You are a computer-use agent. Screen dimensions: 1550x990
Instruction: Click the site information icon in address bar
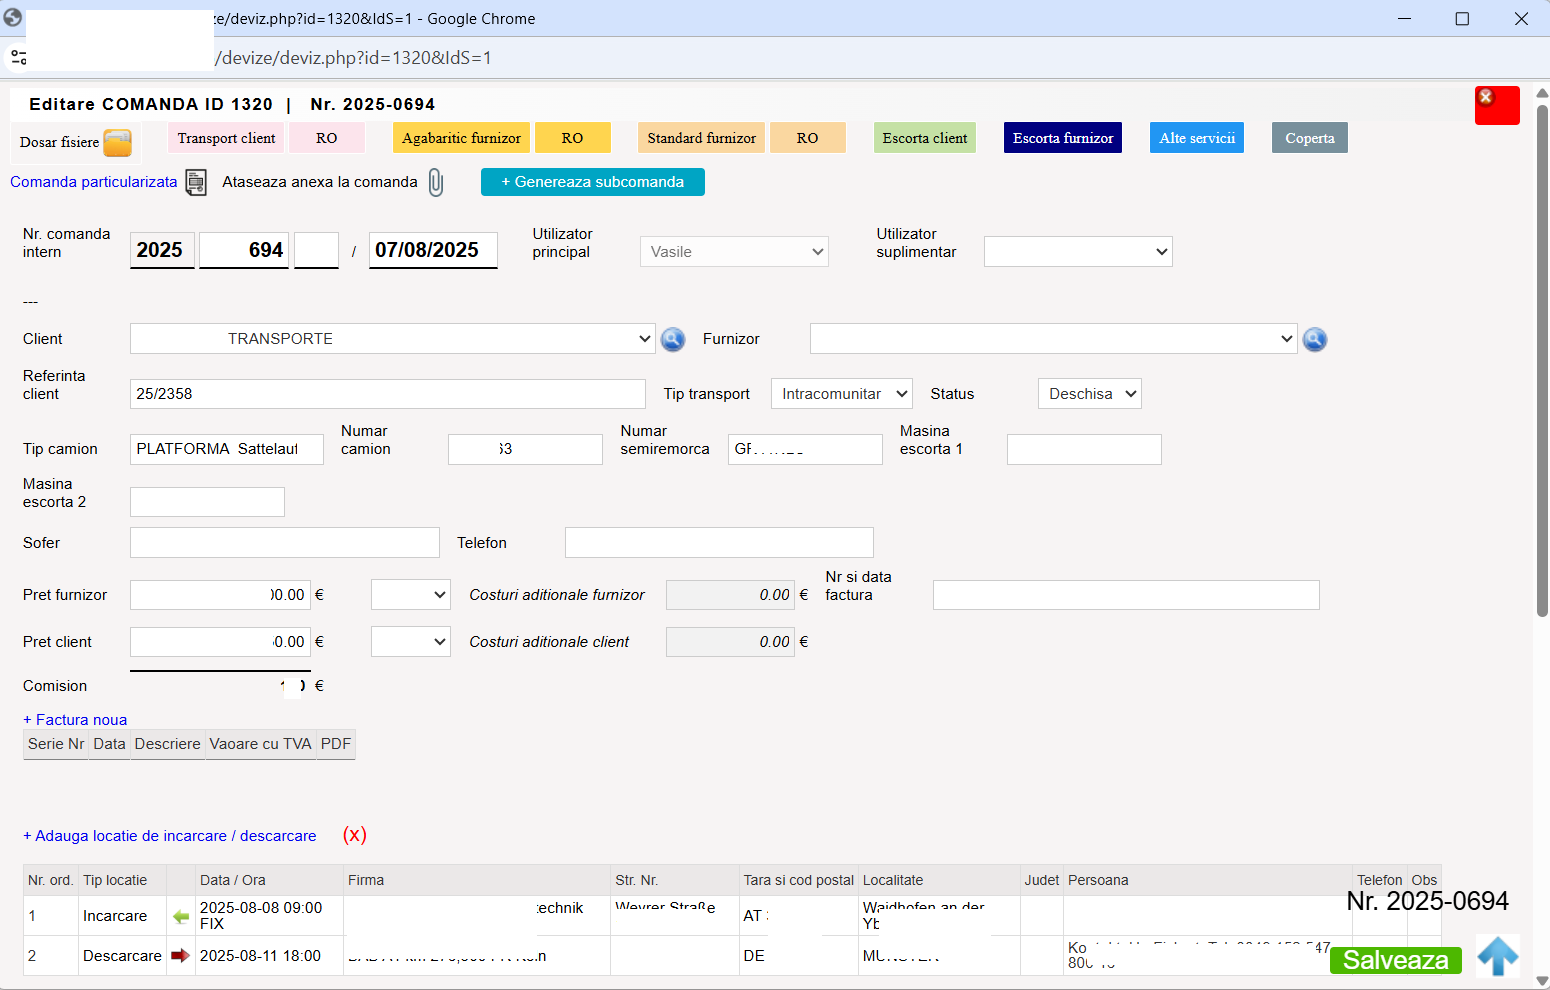coord(19,58)
